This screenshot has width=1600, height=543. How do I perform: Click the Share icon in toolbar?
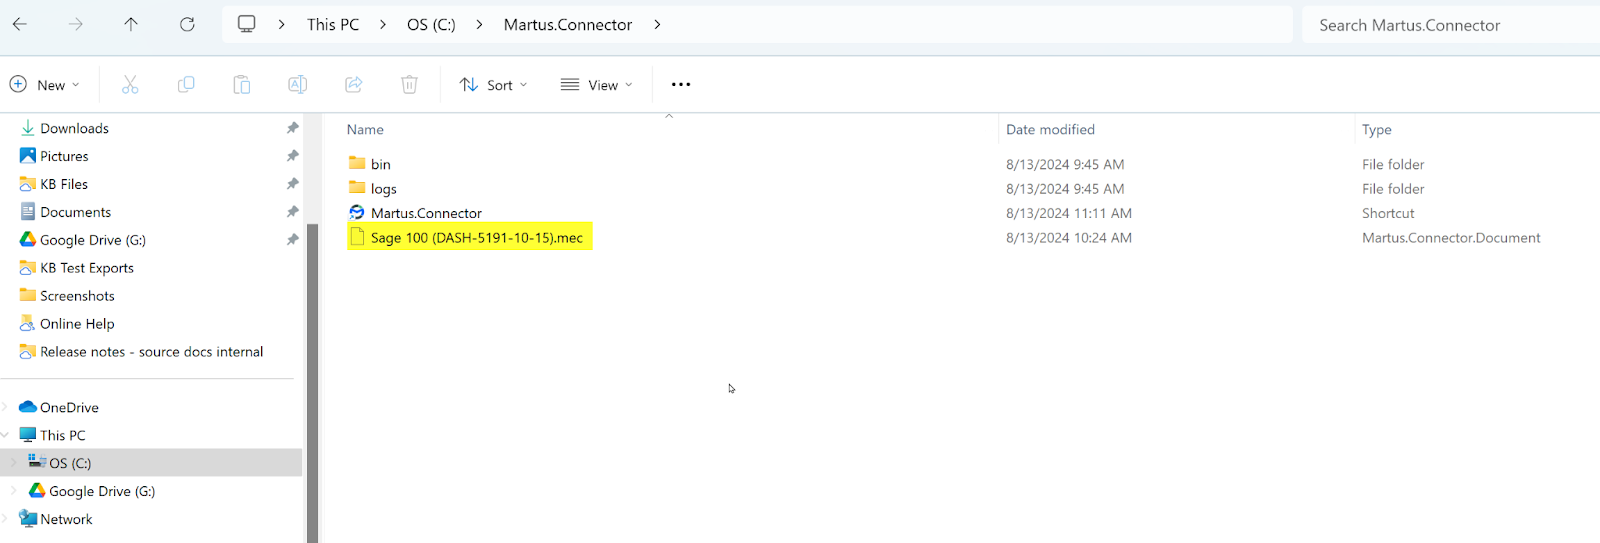pos(354,85)
